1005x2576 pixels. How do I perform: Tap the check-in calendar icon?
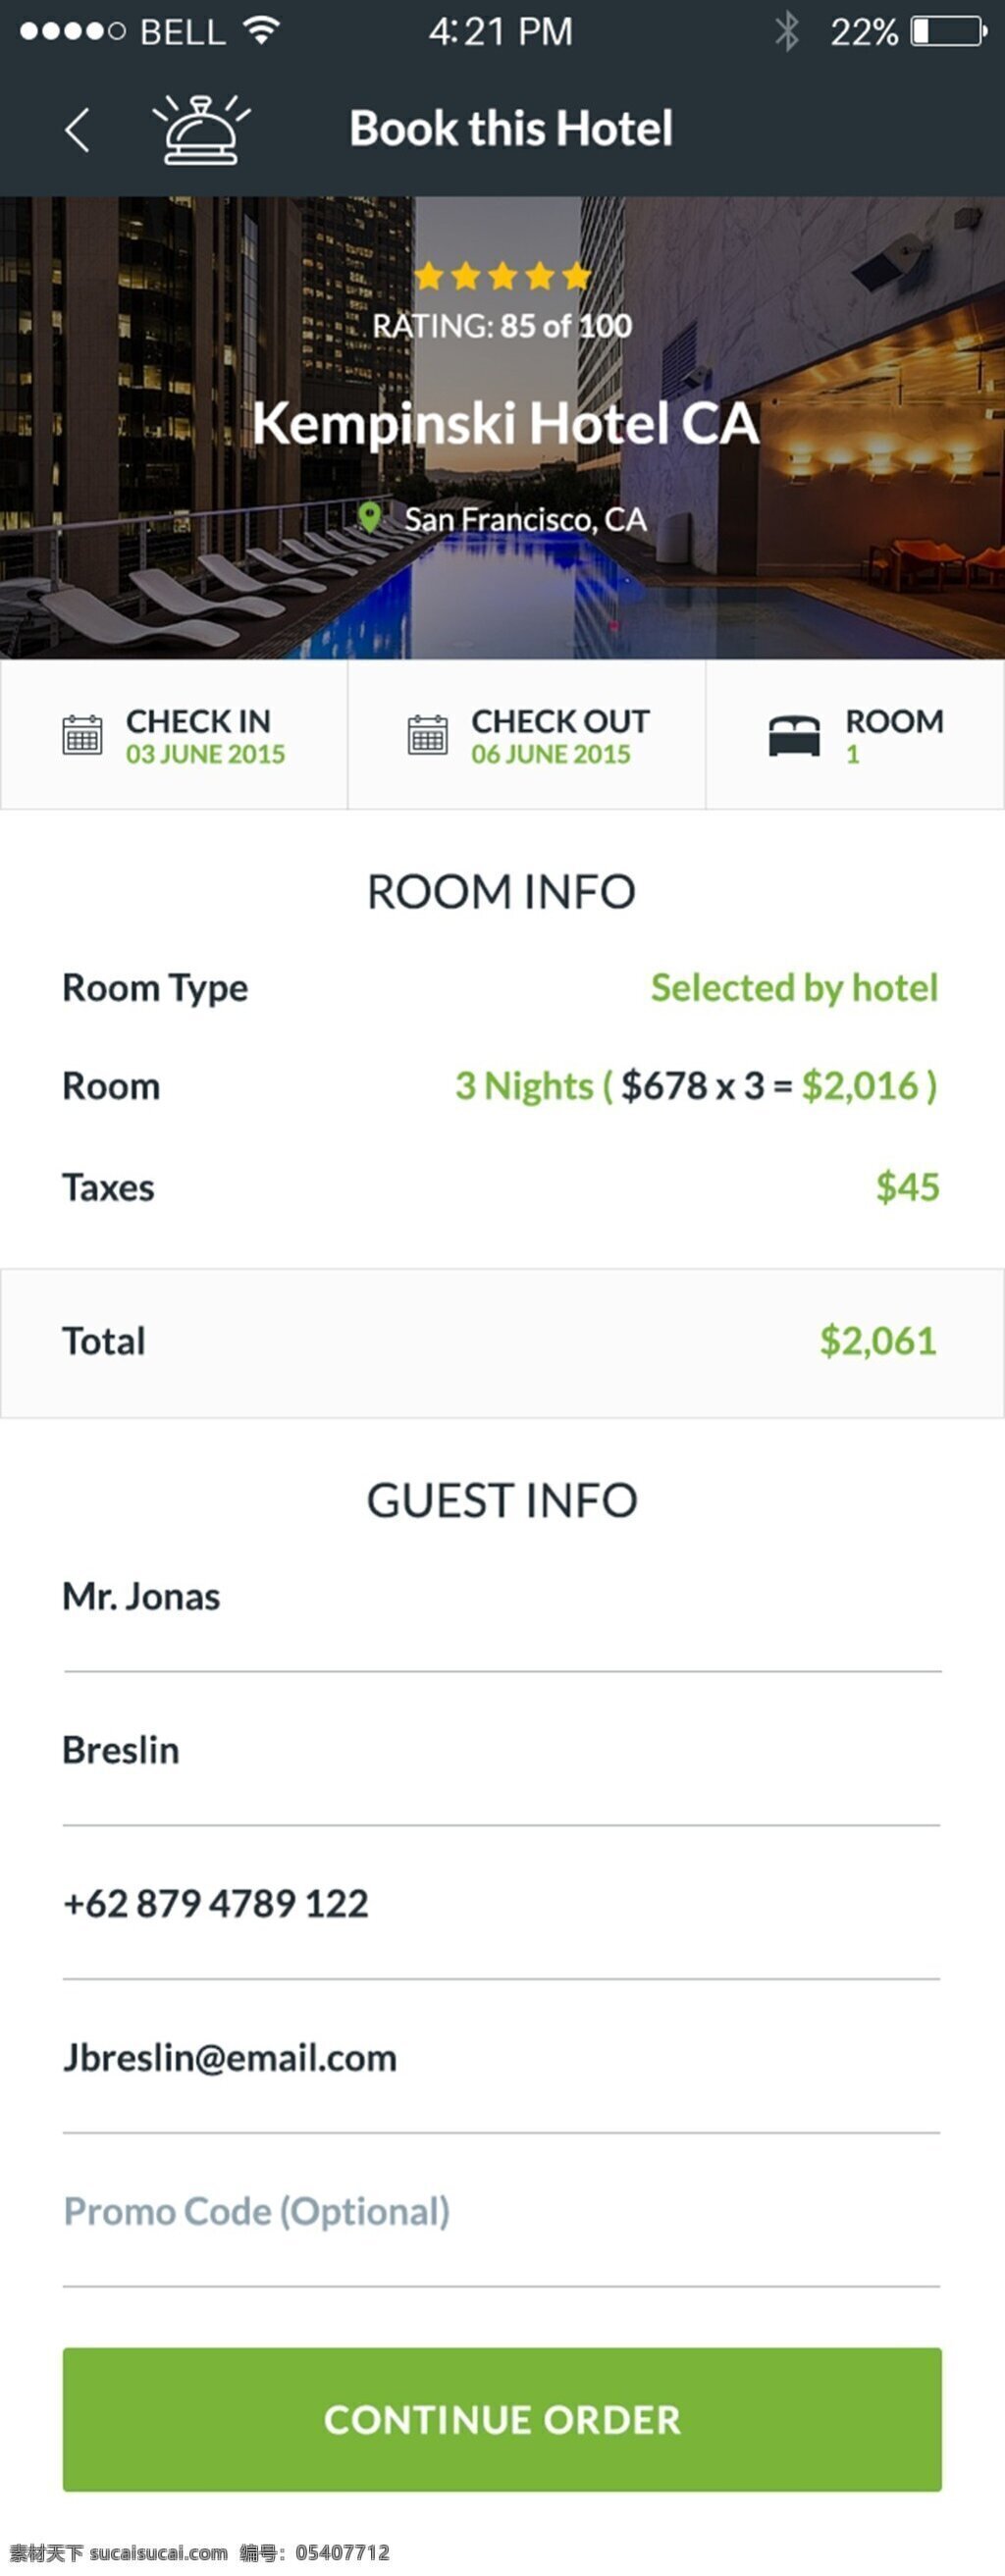coord(82,735)
